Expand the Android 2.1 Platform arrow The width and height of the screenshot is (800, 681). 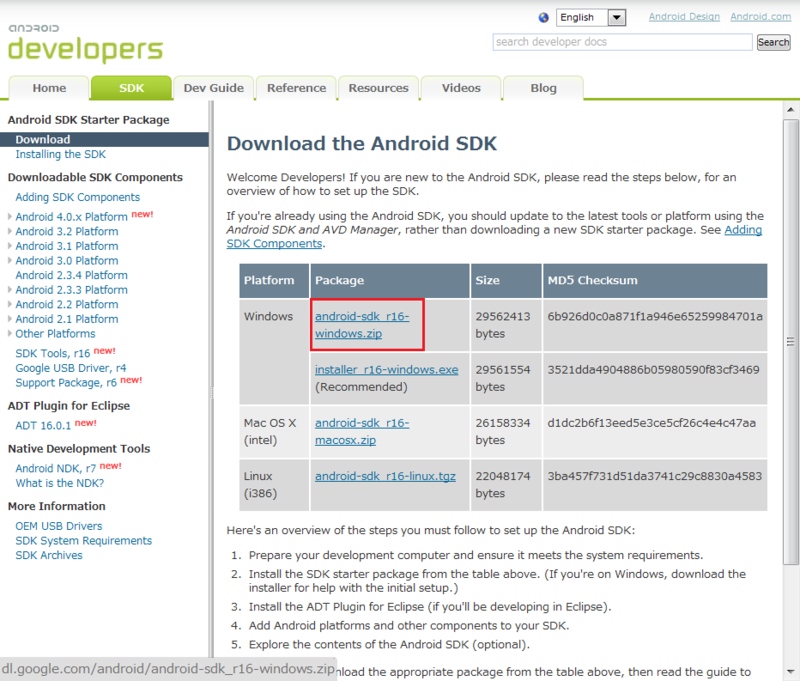pyautogui.click(x=10, y=319)
